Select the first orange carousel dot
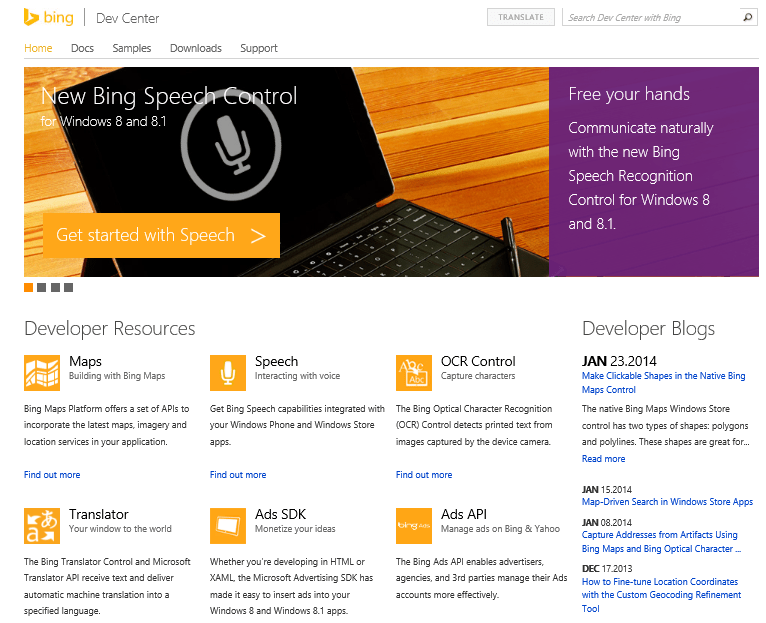 click(x=28, y=287)
